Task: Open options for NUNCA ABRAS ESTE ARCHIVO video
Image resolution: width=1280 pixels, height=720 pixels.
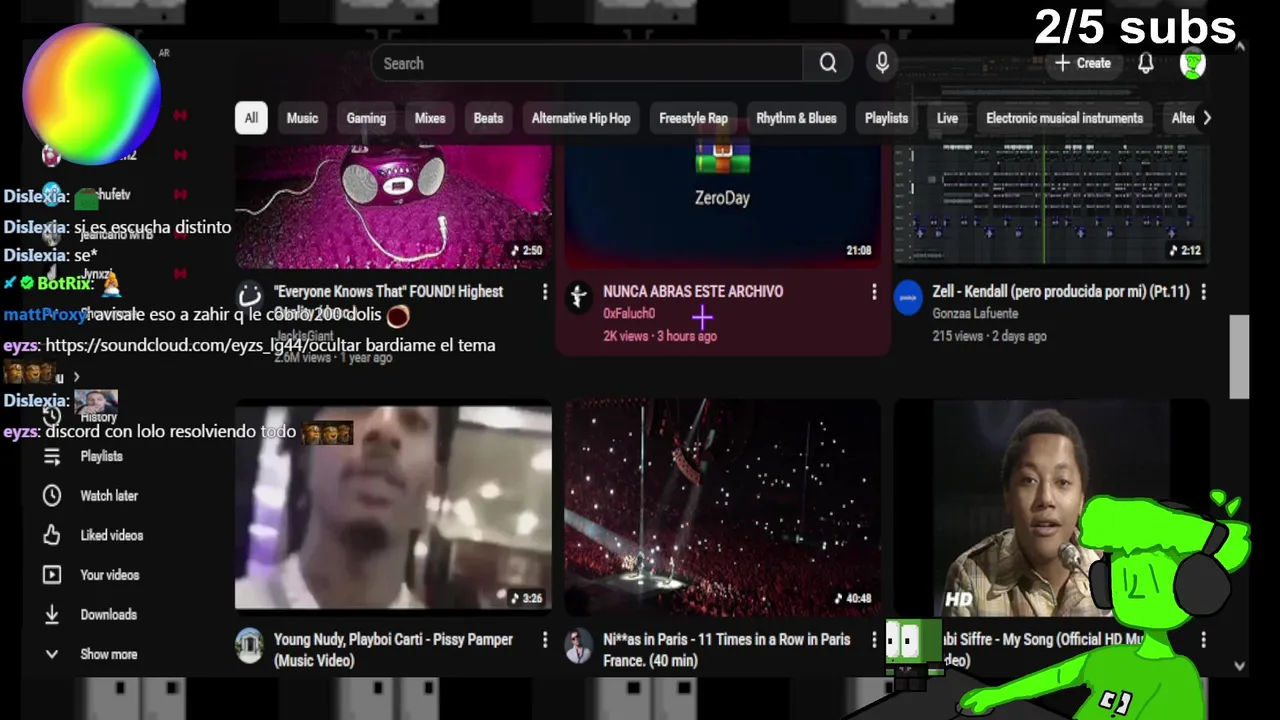Action: click(873, 292)
